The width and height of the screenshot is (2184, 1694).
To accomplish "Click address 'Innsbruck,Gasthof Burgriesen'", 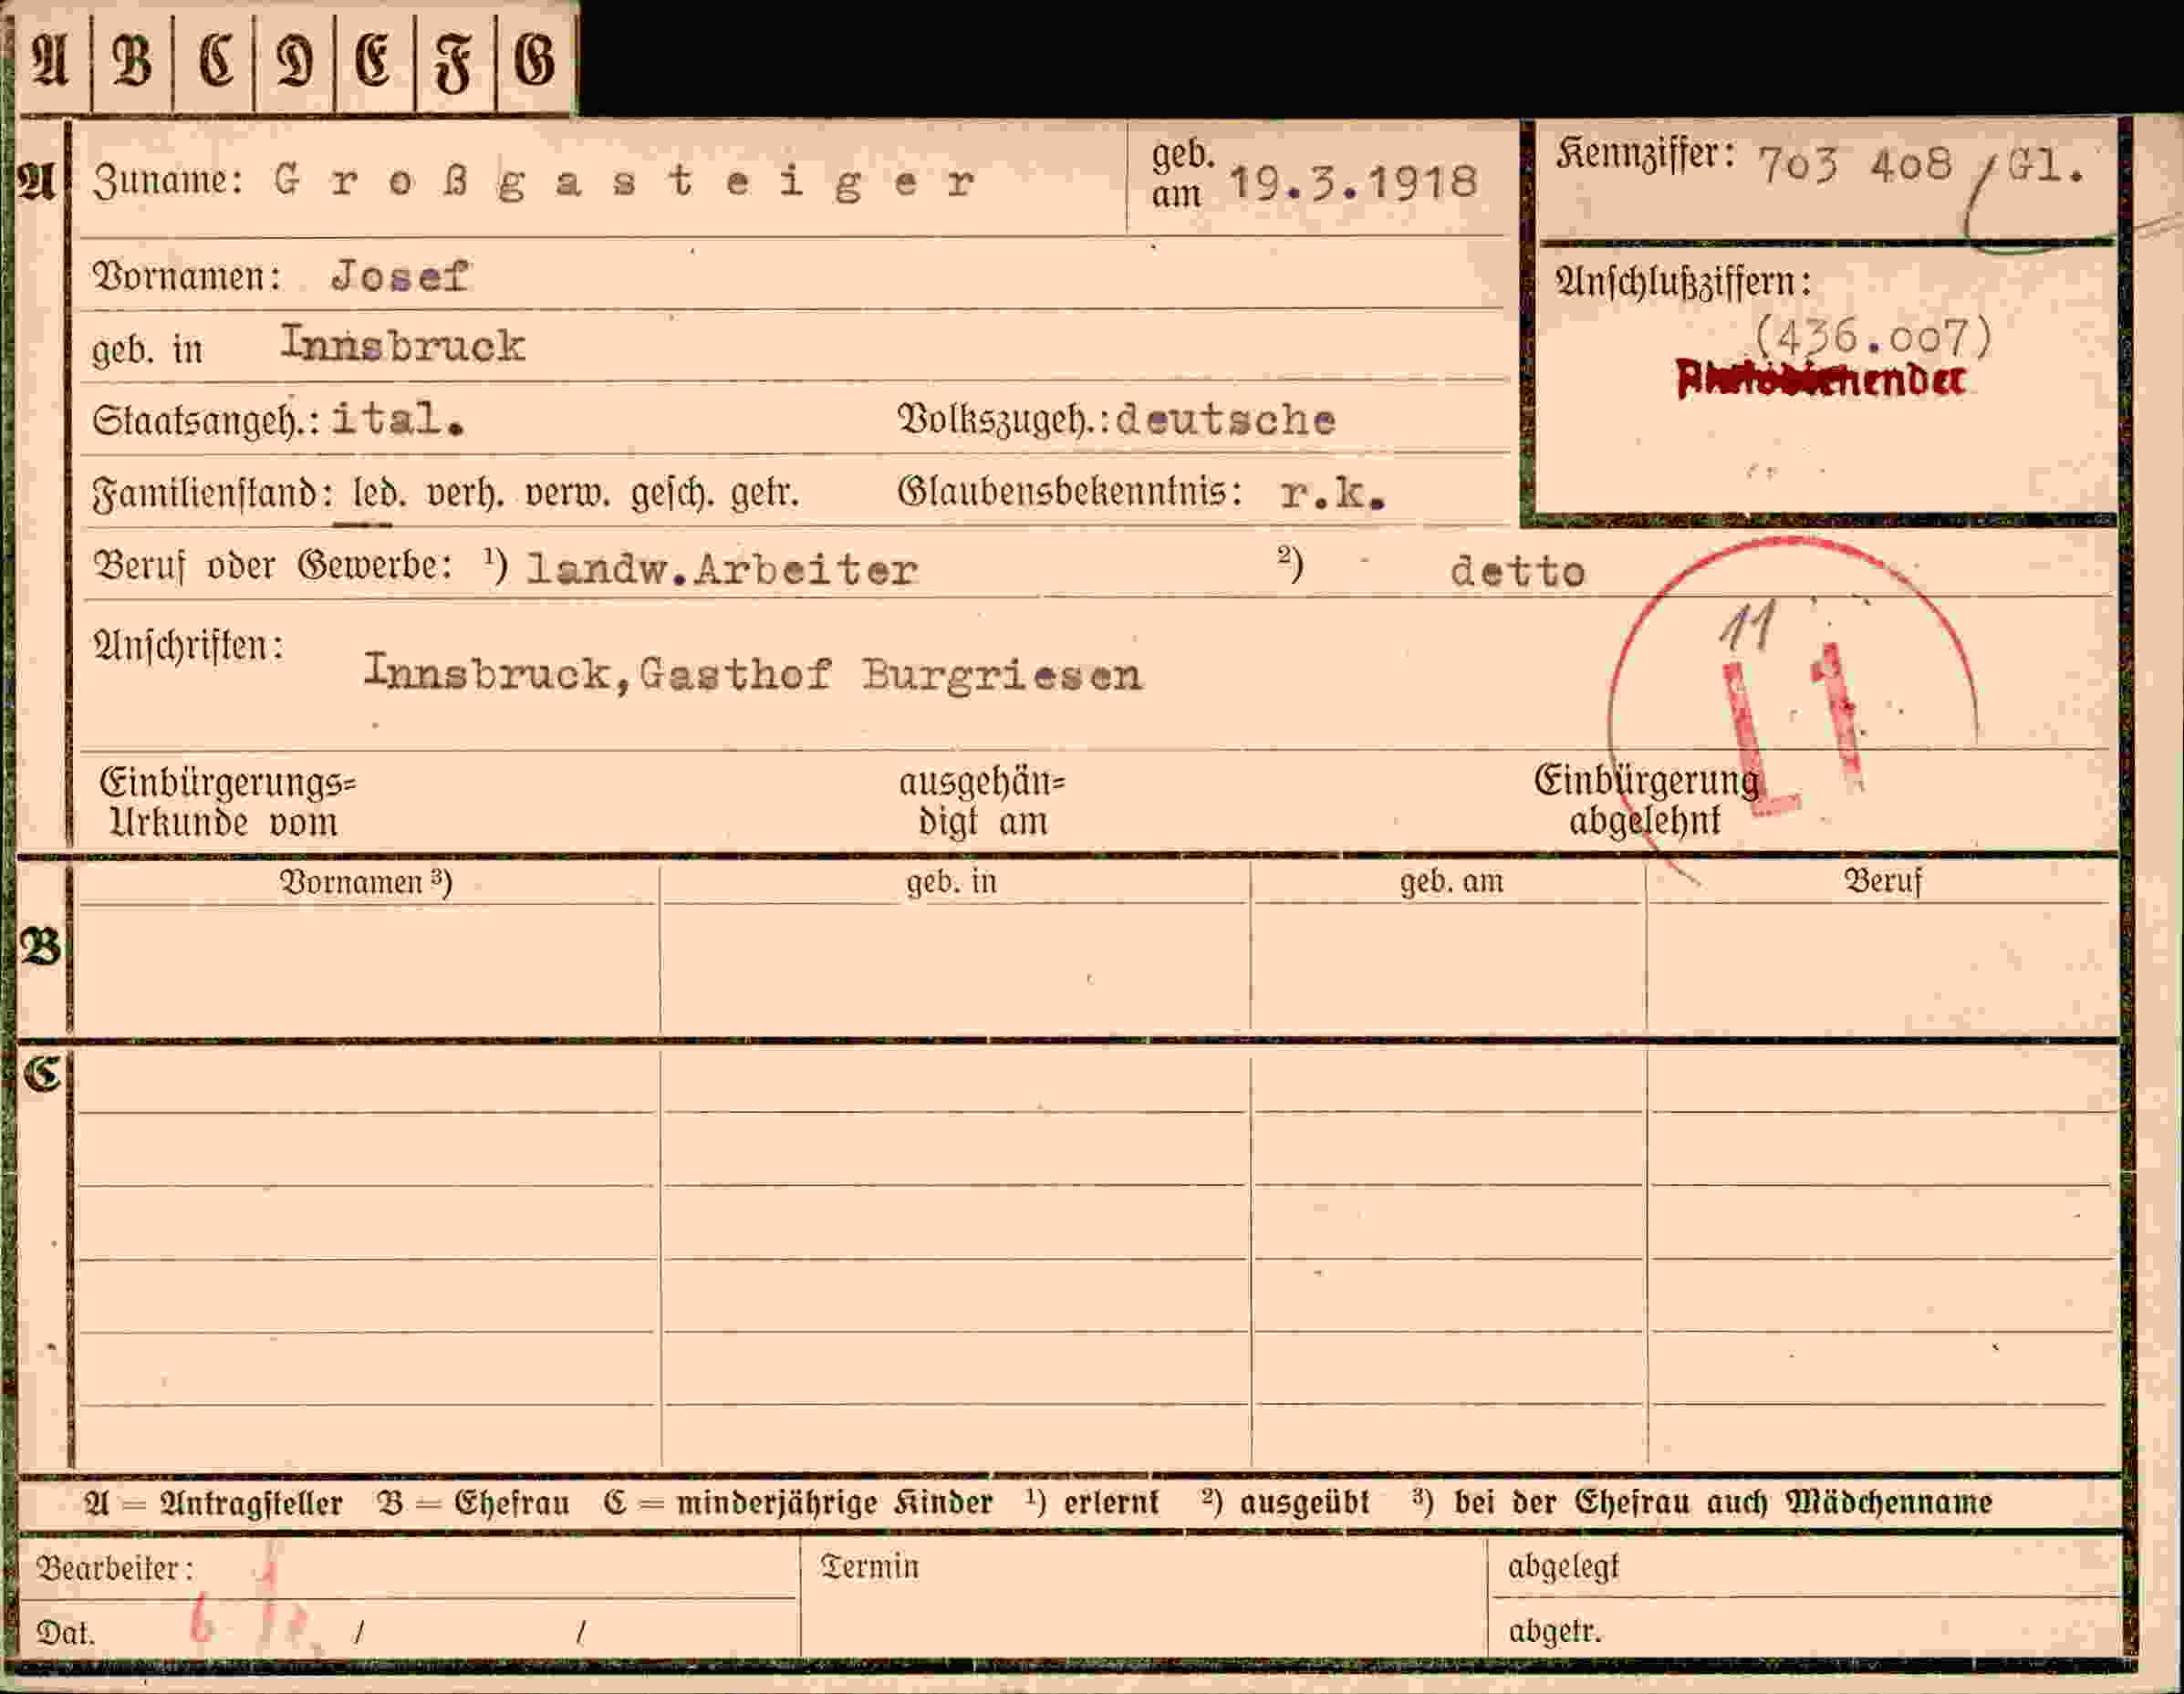I will coord(752,674).
